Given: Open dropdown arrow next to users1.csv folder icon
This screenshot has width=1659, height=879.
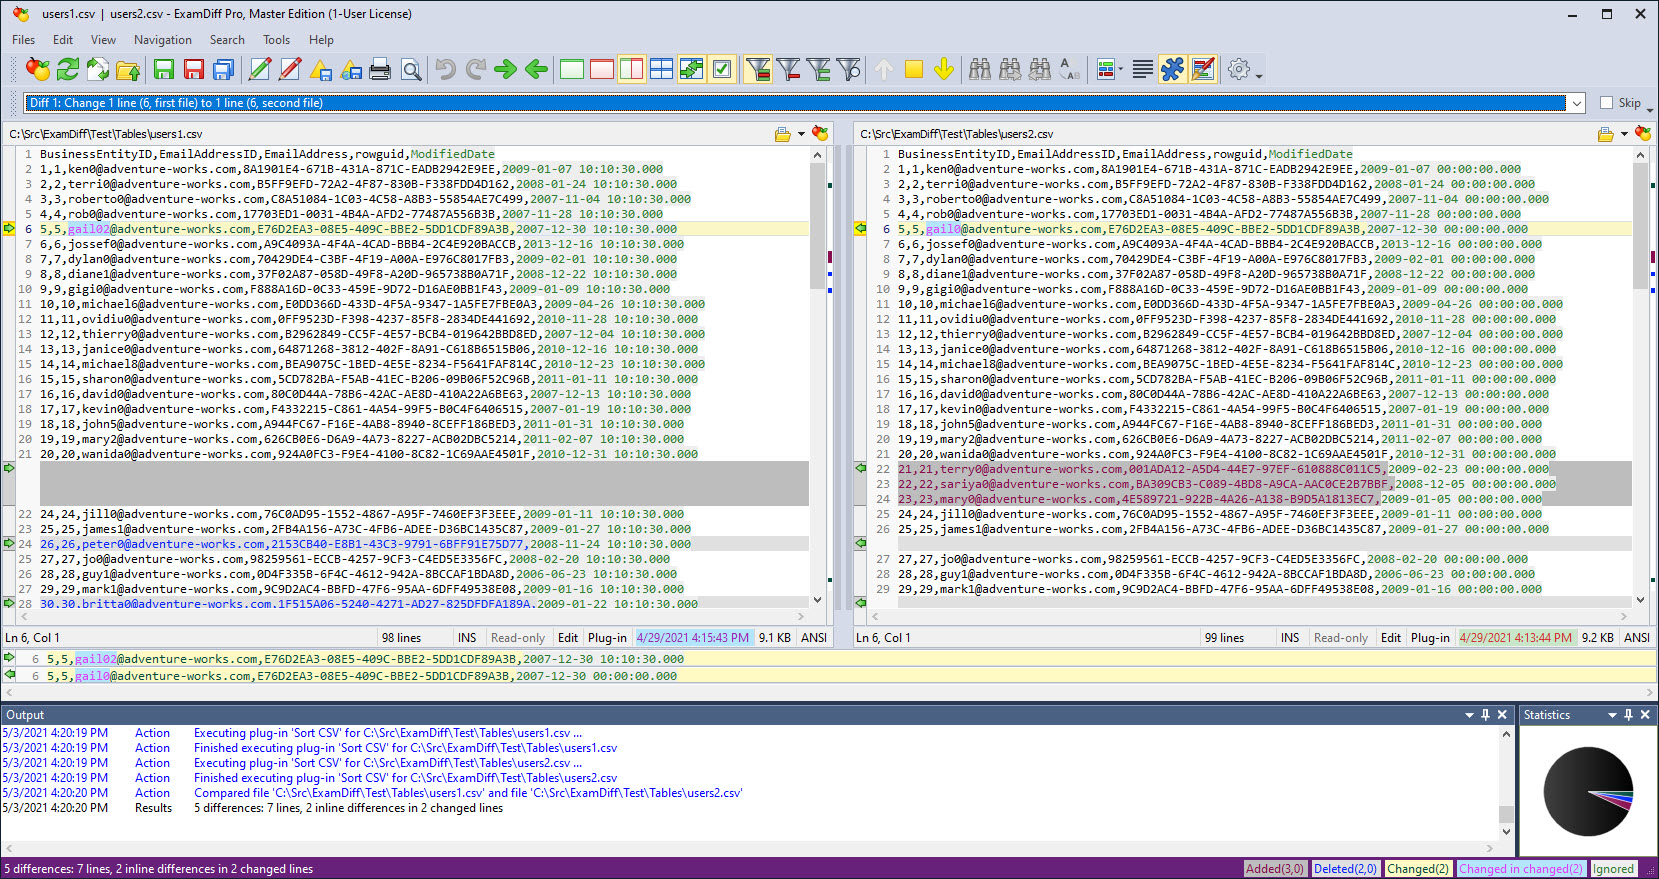Looking at the screenshot, I should click(801, 134).
